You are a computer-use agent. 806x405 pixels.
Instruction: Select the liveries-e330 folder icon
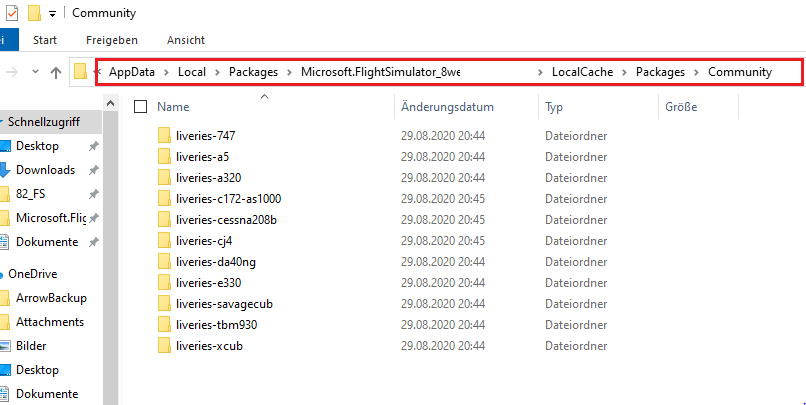(164, 283)
